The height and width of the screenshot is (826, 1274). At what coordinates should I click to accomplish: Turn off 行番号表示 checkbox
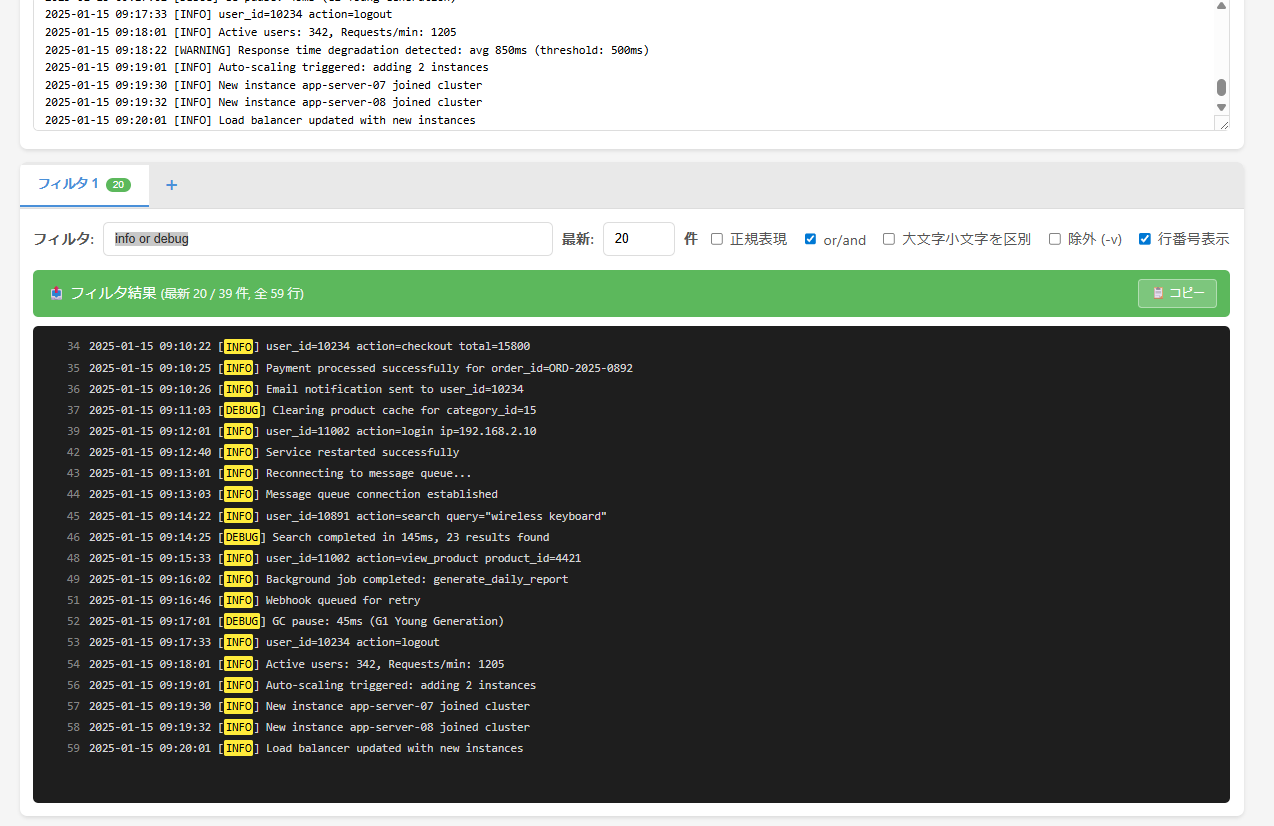point(1145,239)
